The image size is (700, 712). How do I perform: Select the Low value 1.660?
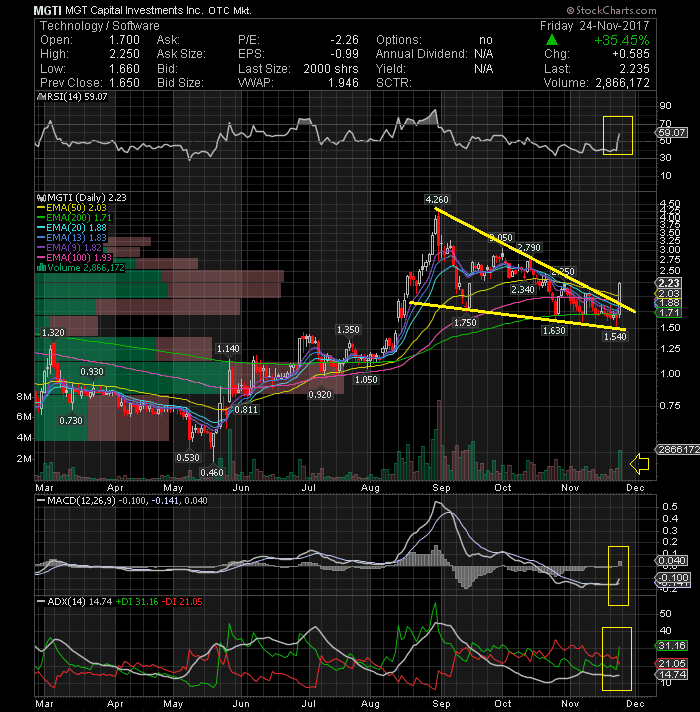(x=124, y=69)
